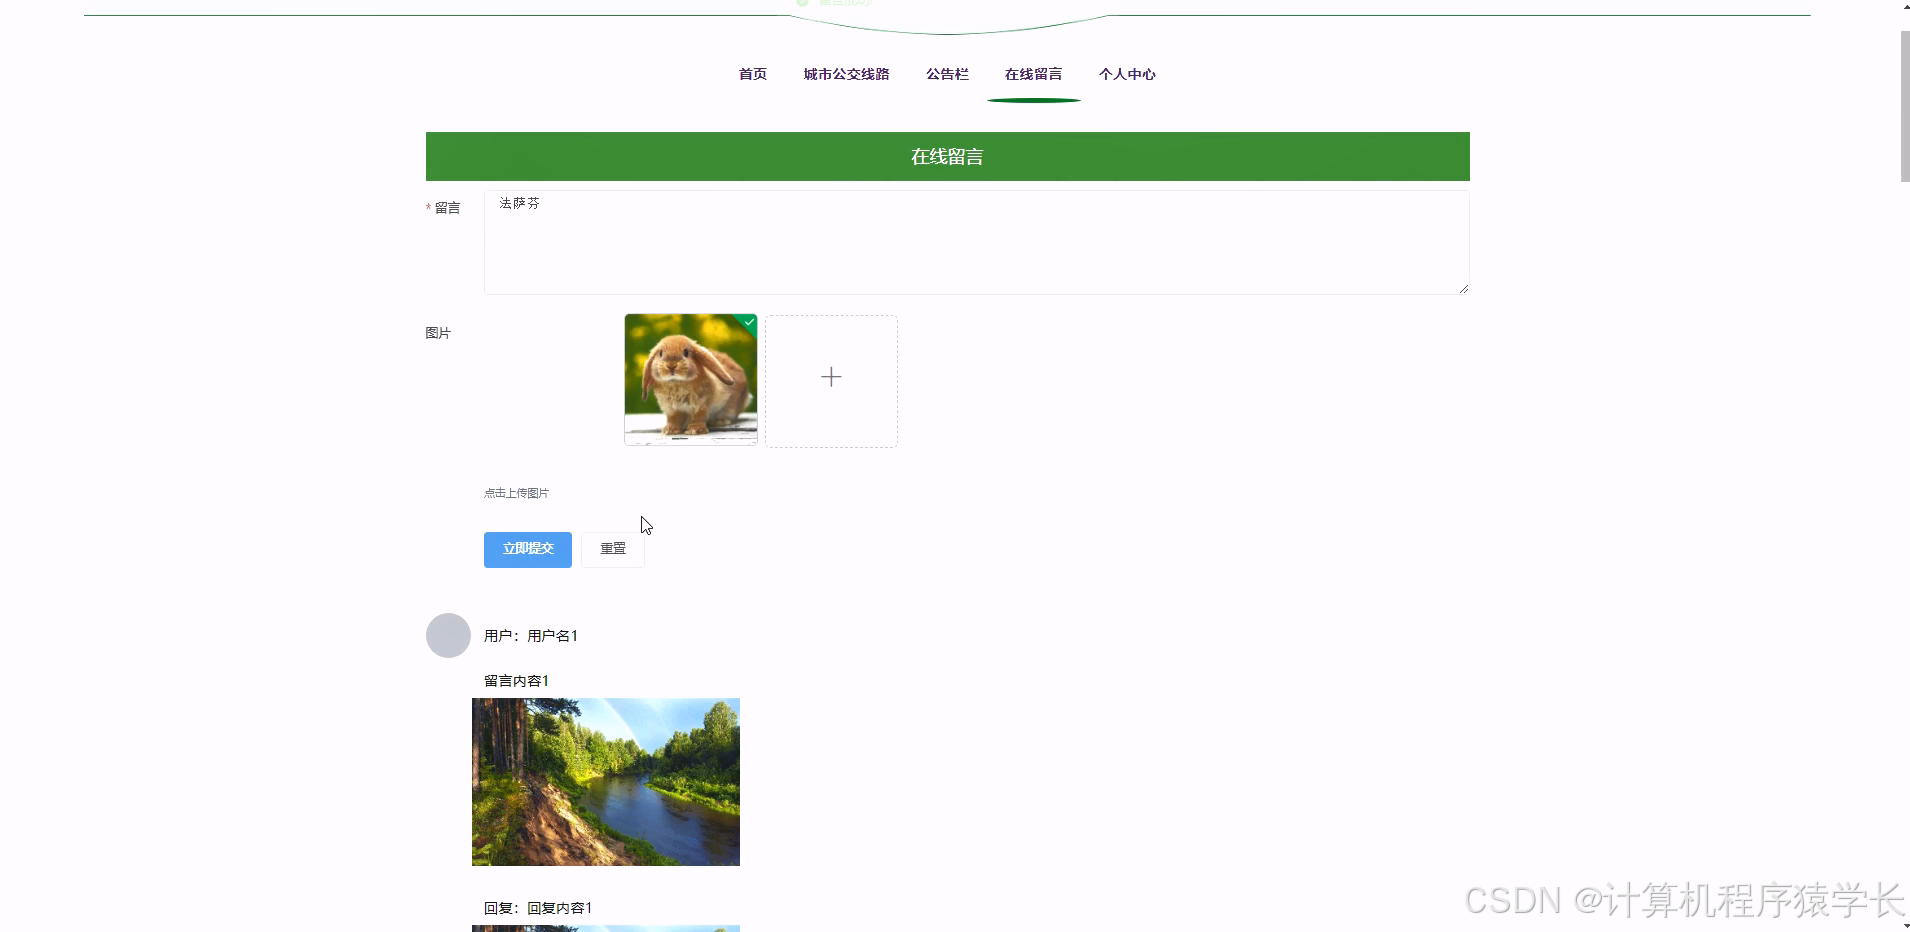Submit the message with 立即提交
The image size is (1910, 932).
click(528, 549)
